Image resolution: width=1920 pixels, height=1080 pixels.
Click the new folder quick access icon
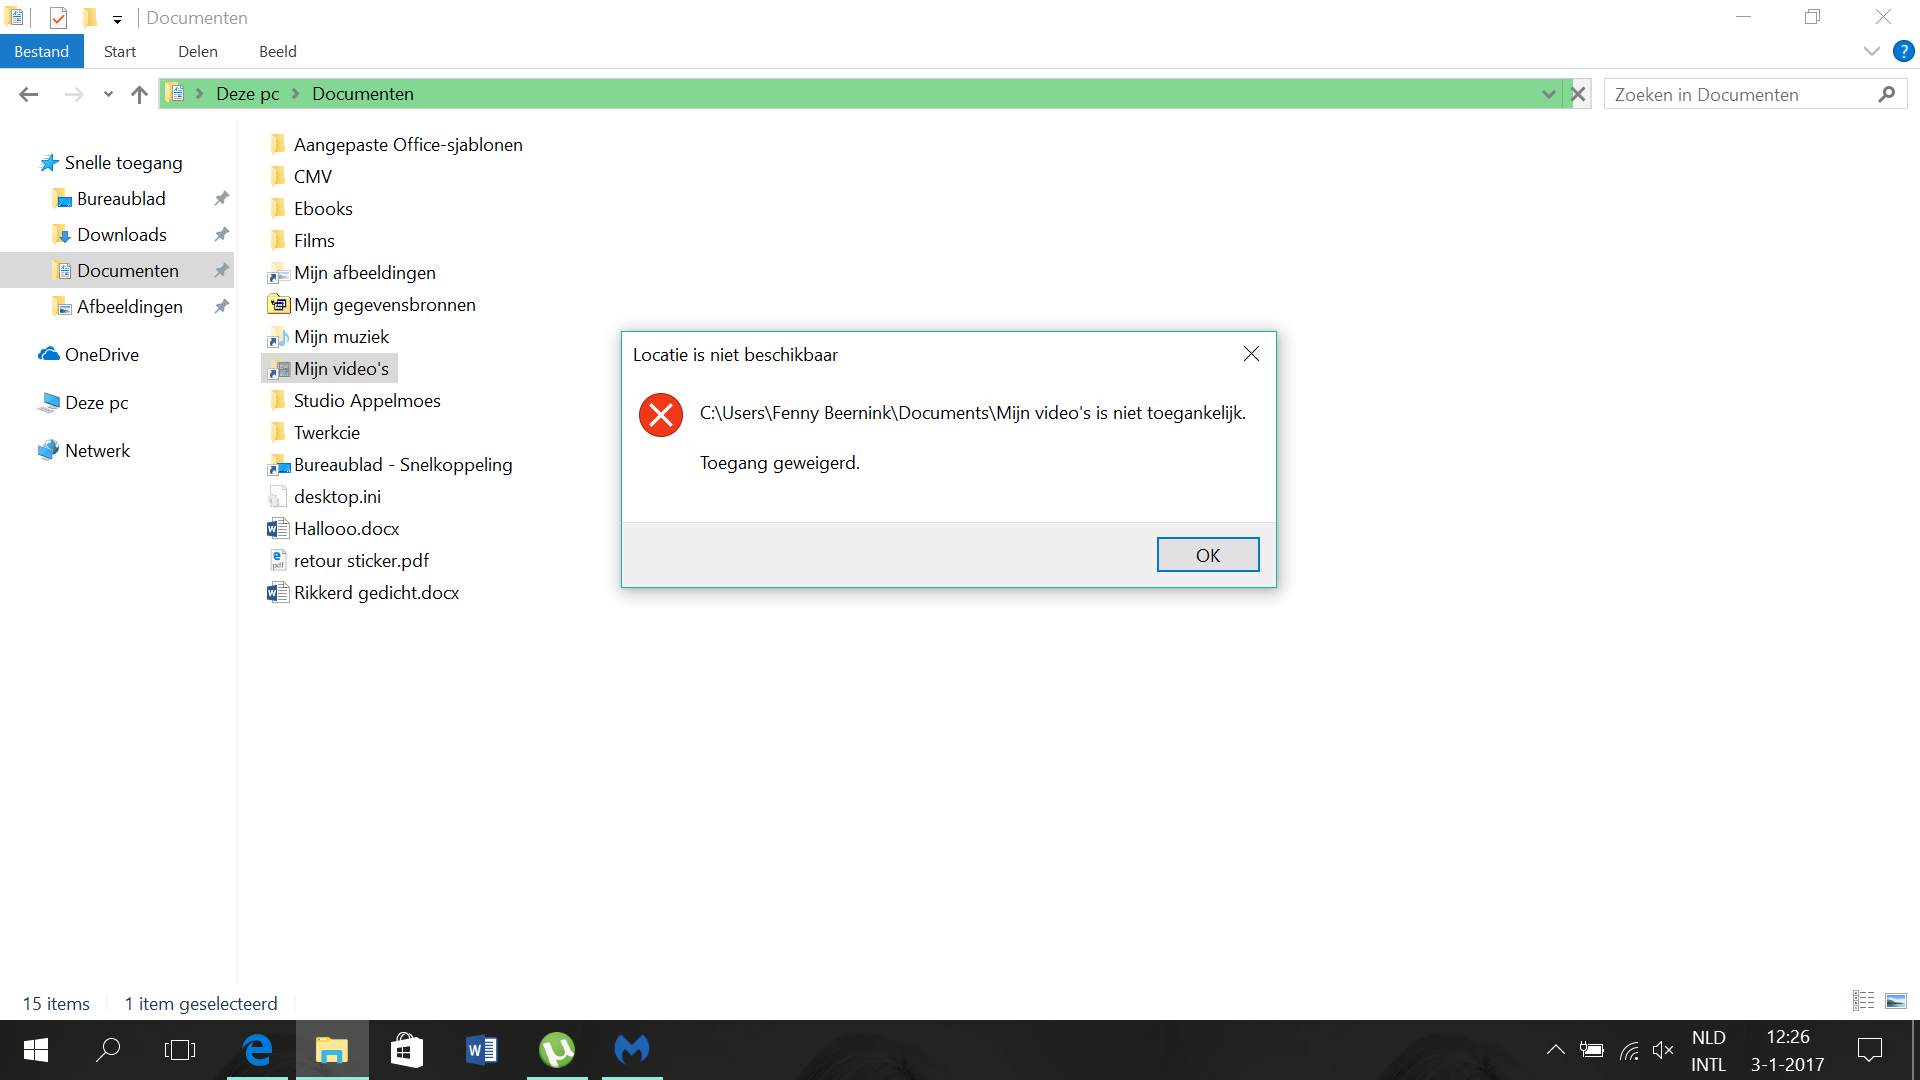pos(90,17)
